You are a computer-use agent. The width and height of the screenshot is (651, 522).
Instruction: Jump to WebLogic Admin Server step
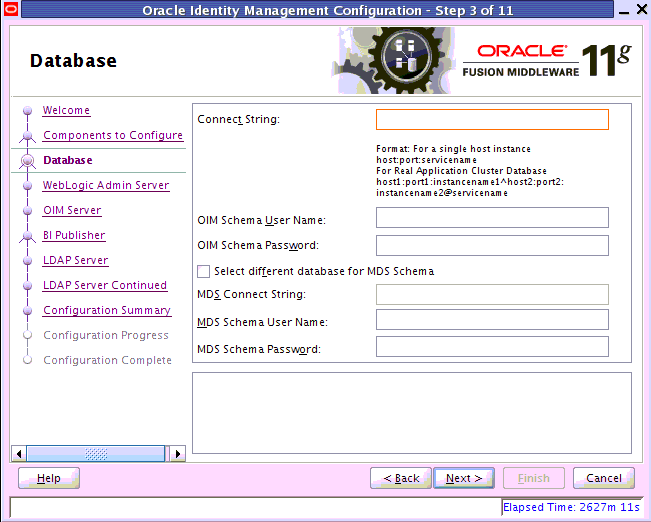point(106,185)
